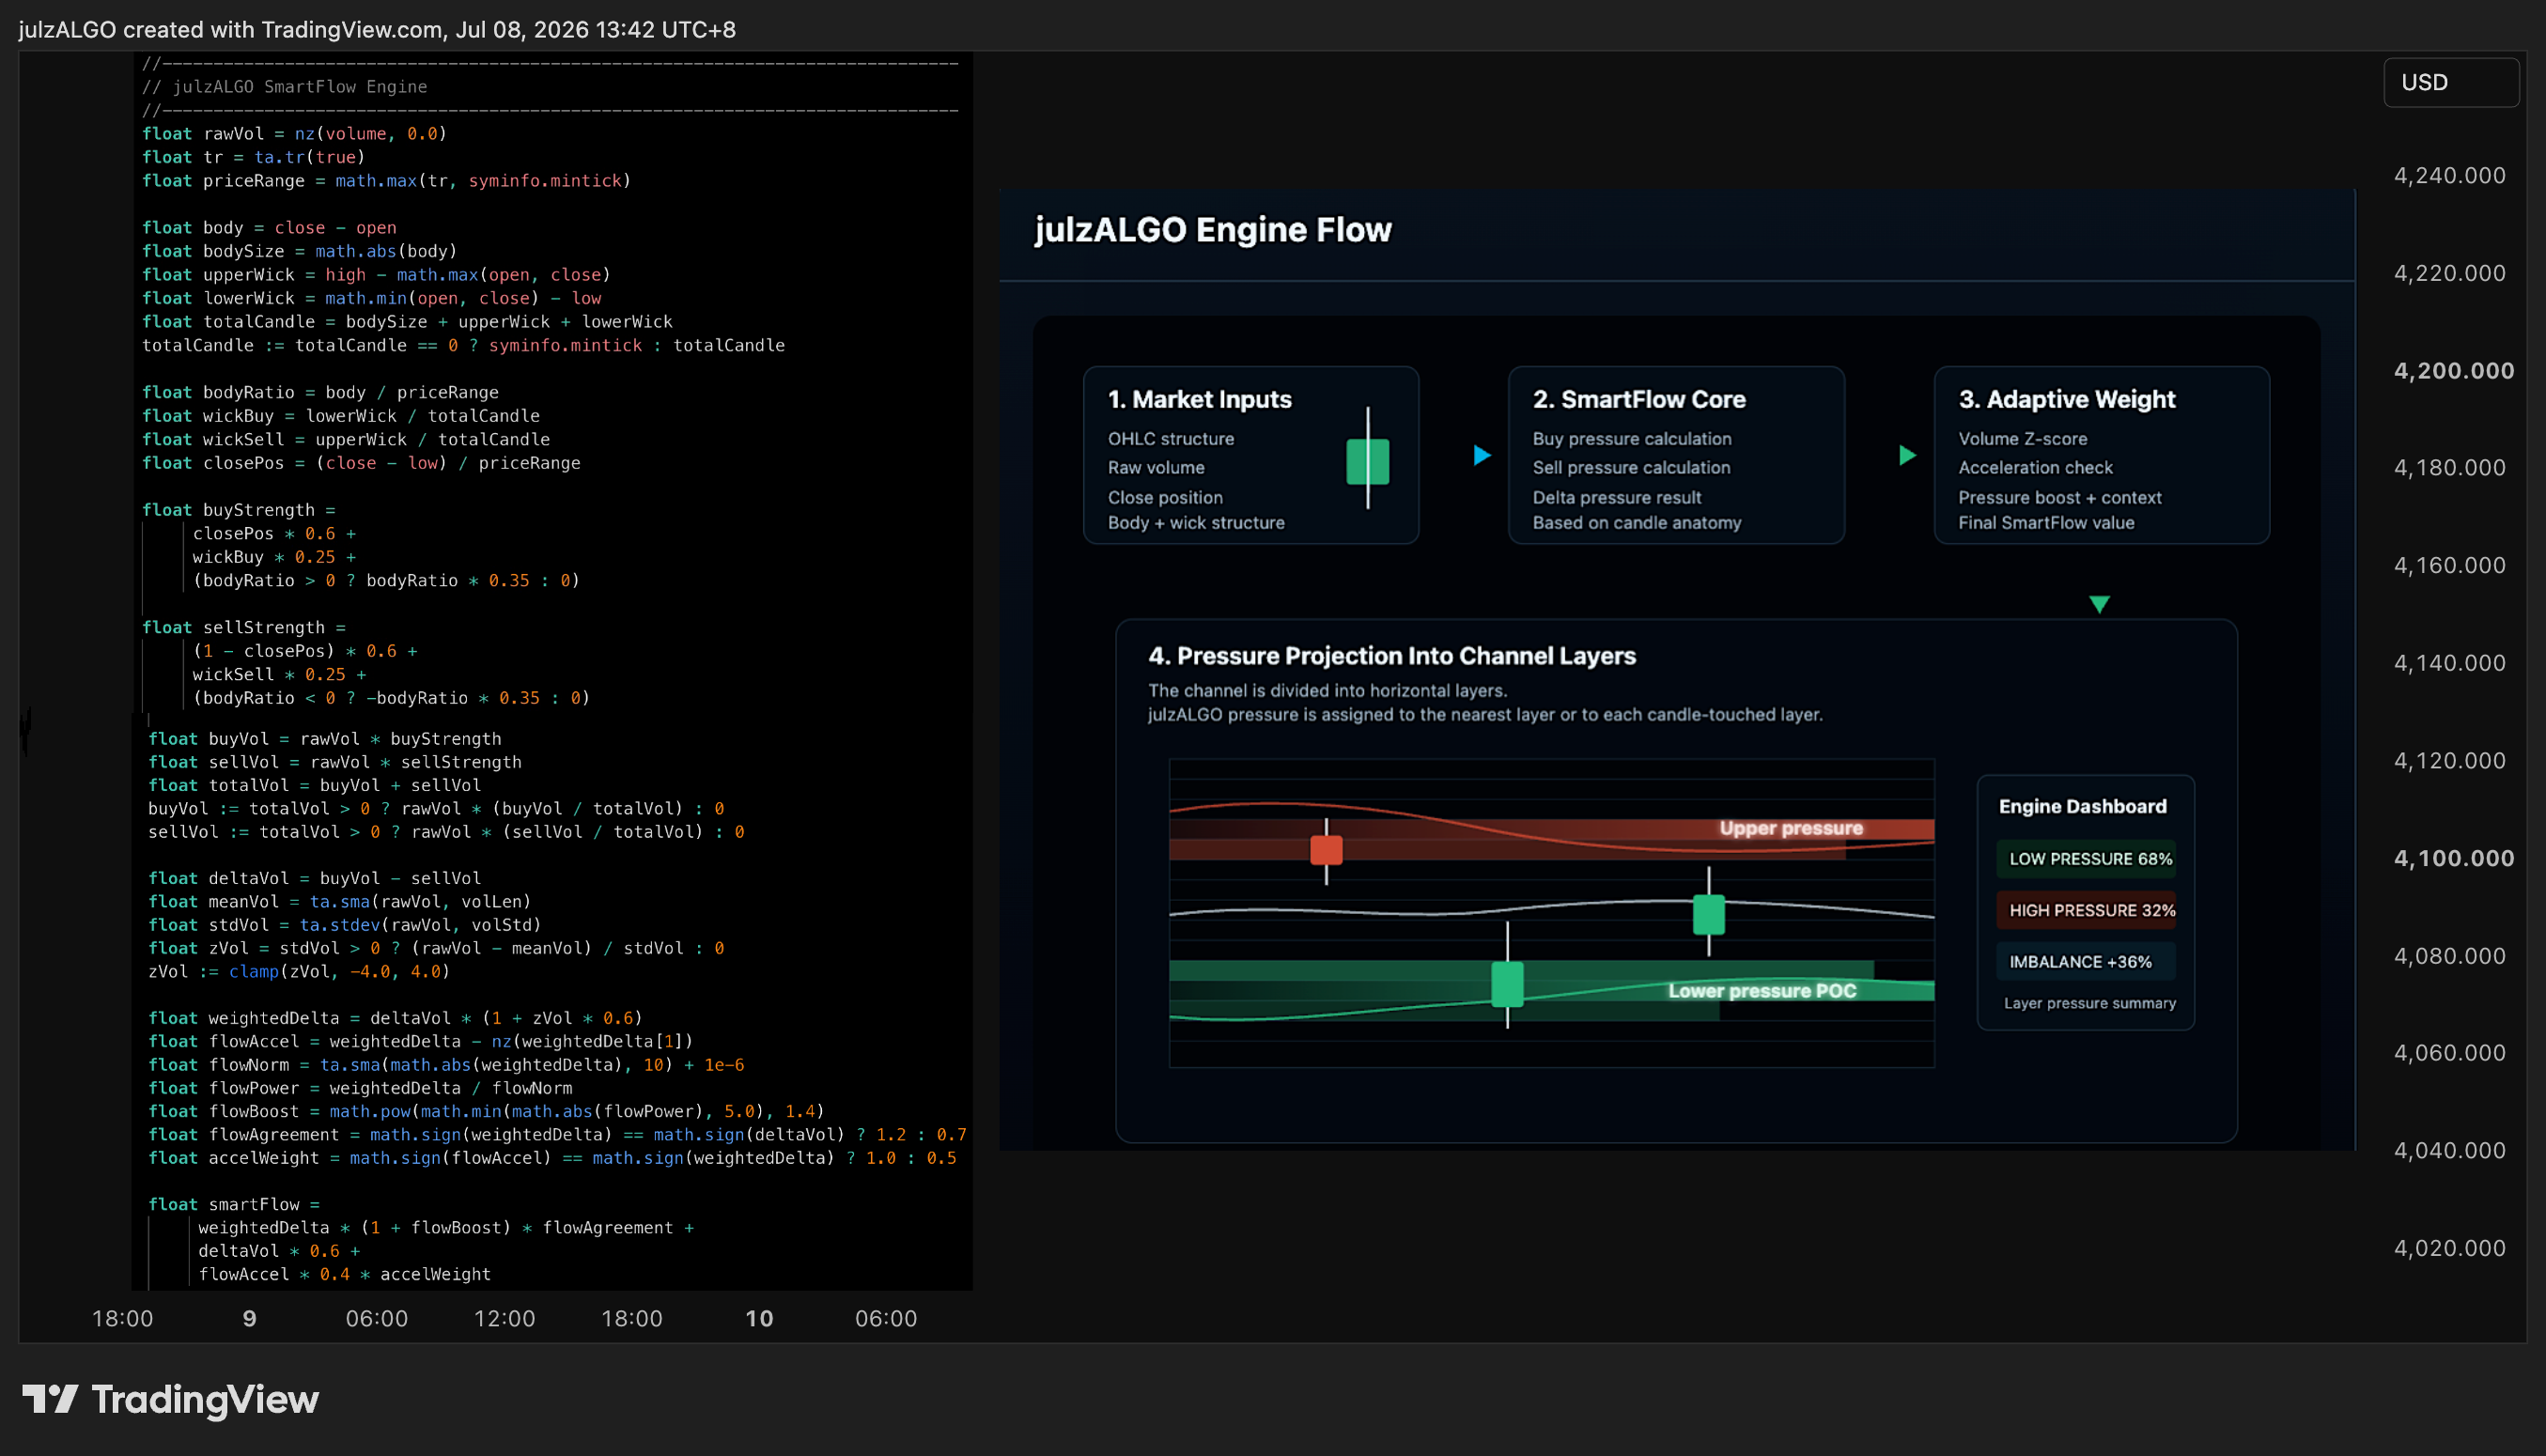Click the 'julzALGO Engine Flow' title
This screenshot has height=1456, width=2546.
point(1212,230)
